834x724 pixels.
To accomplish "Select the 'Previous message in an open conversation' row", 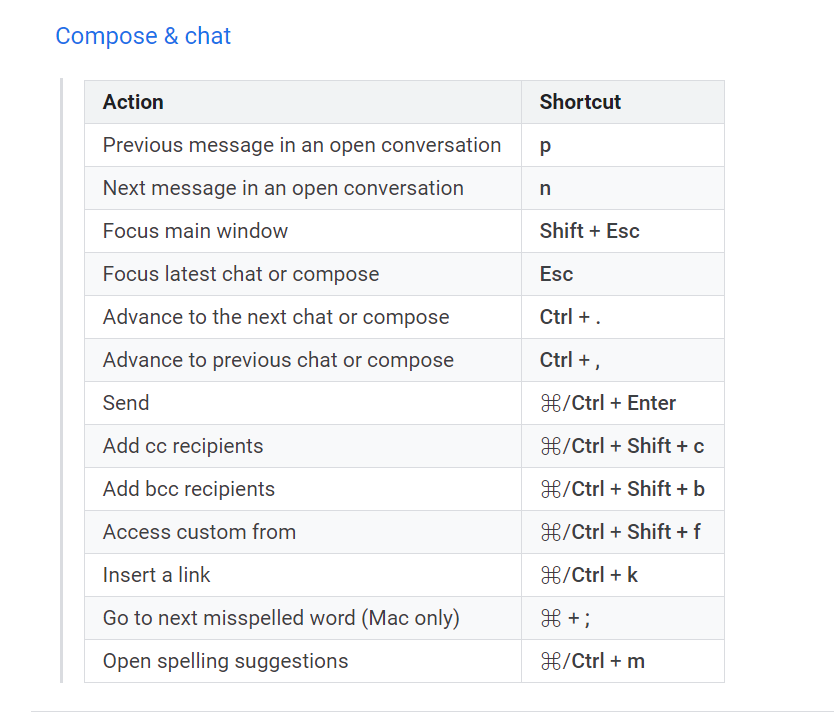I will (x=301, y=145).
